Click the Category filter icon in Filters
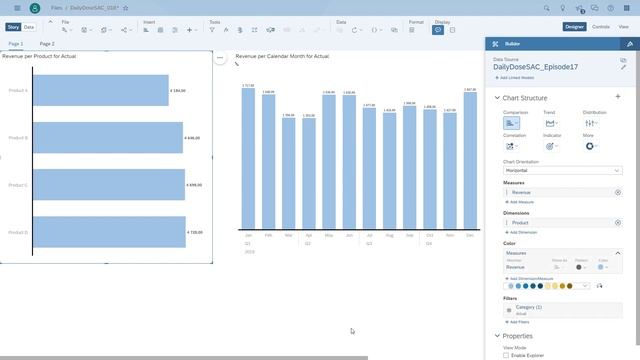 509,310
